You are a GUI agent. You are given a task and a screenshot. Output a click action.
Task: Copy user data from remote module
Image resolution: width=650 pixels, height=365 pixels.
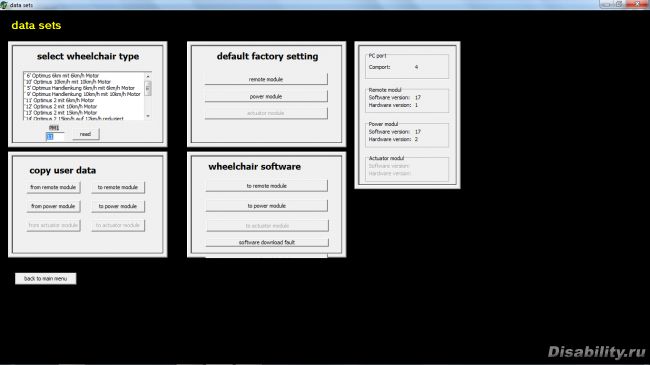(53, 187)
